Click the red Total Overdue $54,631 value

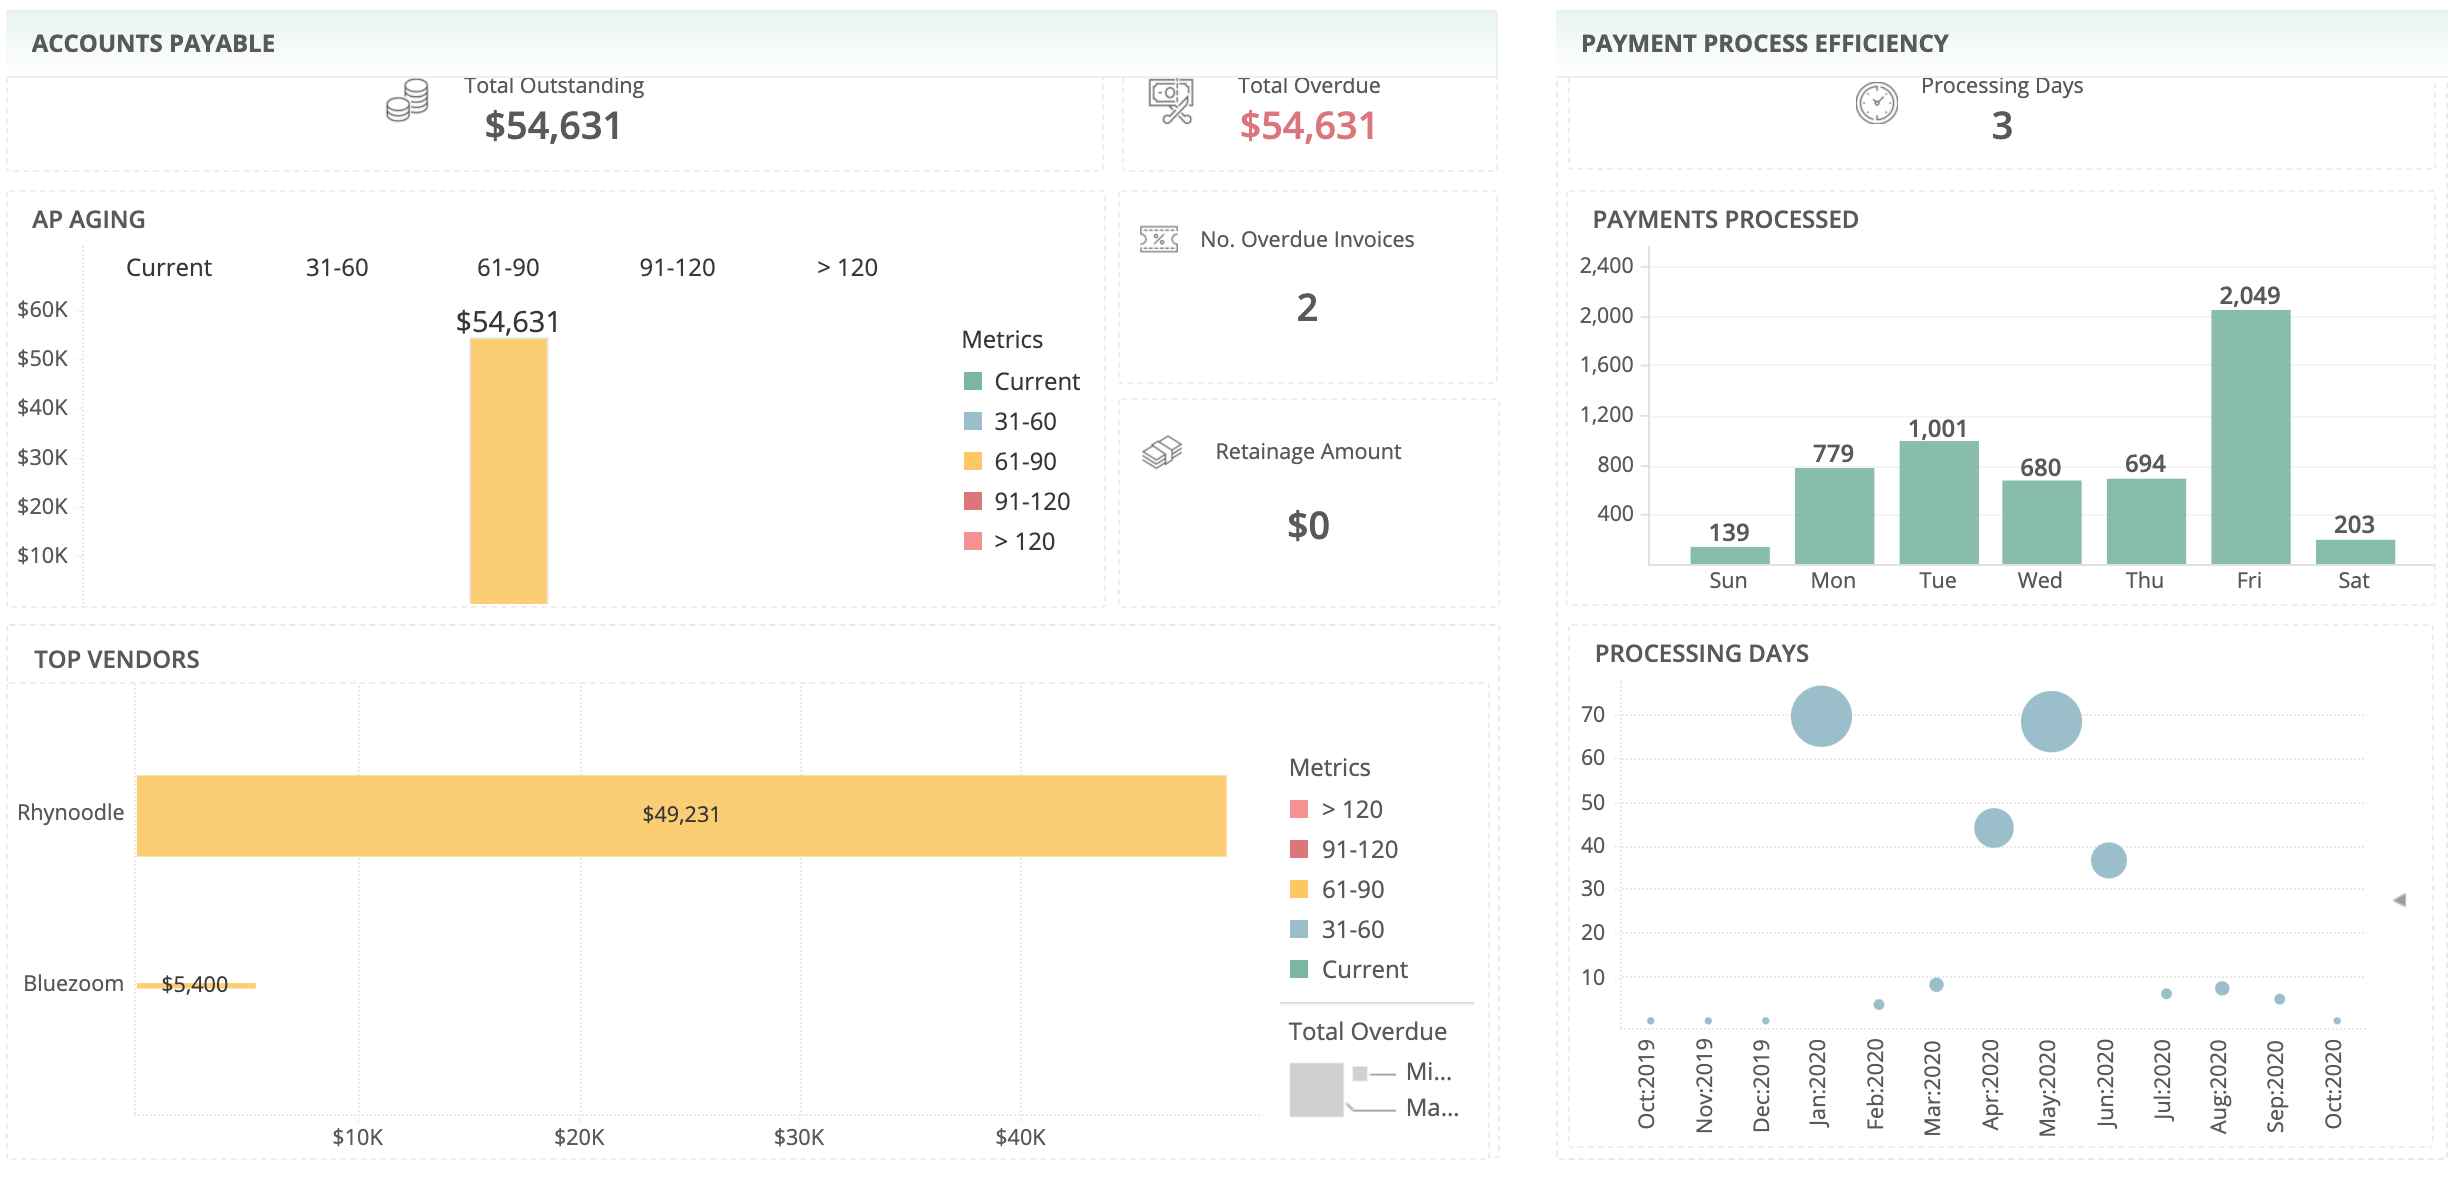point(1308,126)
